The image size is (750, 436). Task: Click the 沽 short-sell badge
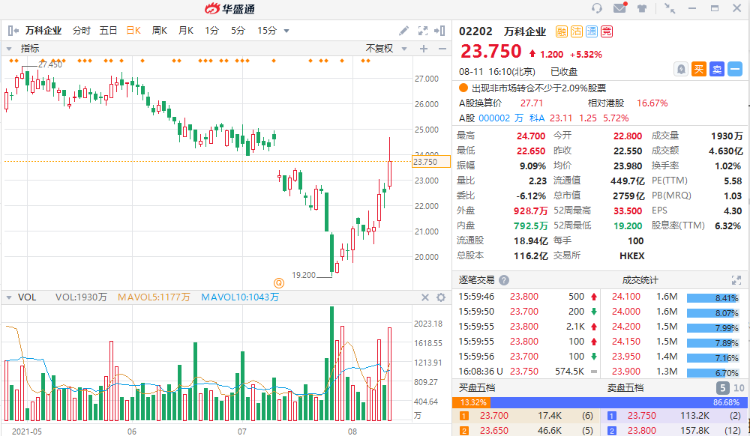[576, 32]
